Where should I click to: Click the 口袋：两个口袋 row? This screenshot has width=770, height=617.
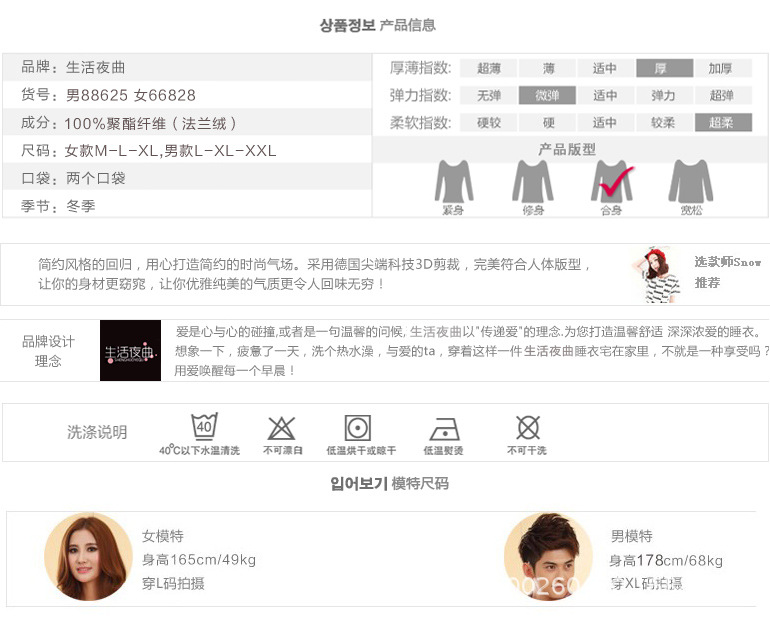[x=187, y=178]
